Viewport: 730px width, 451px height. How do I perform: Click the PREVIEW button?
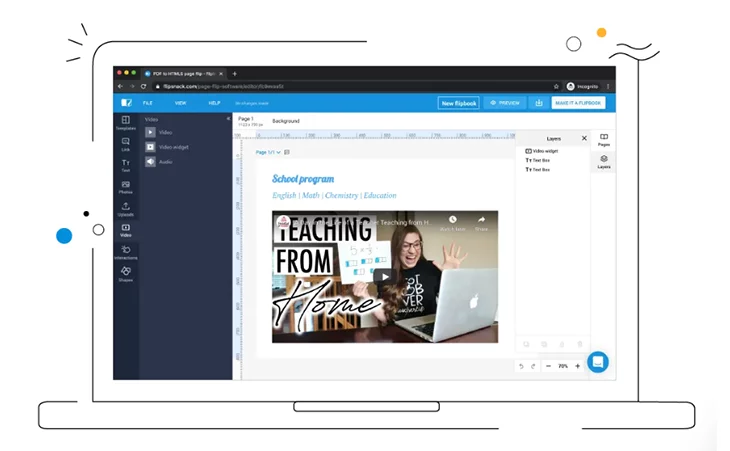tap(505, 103)
